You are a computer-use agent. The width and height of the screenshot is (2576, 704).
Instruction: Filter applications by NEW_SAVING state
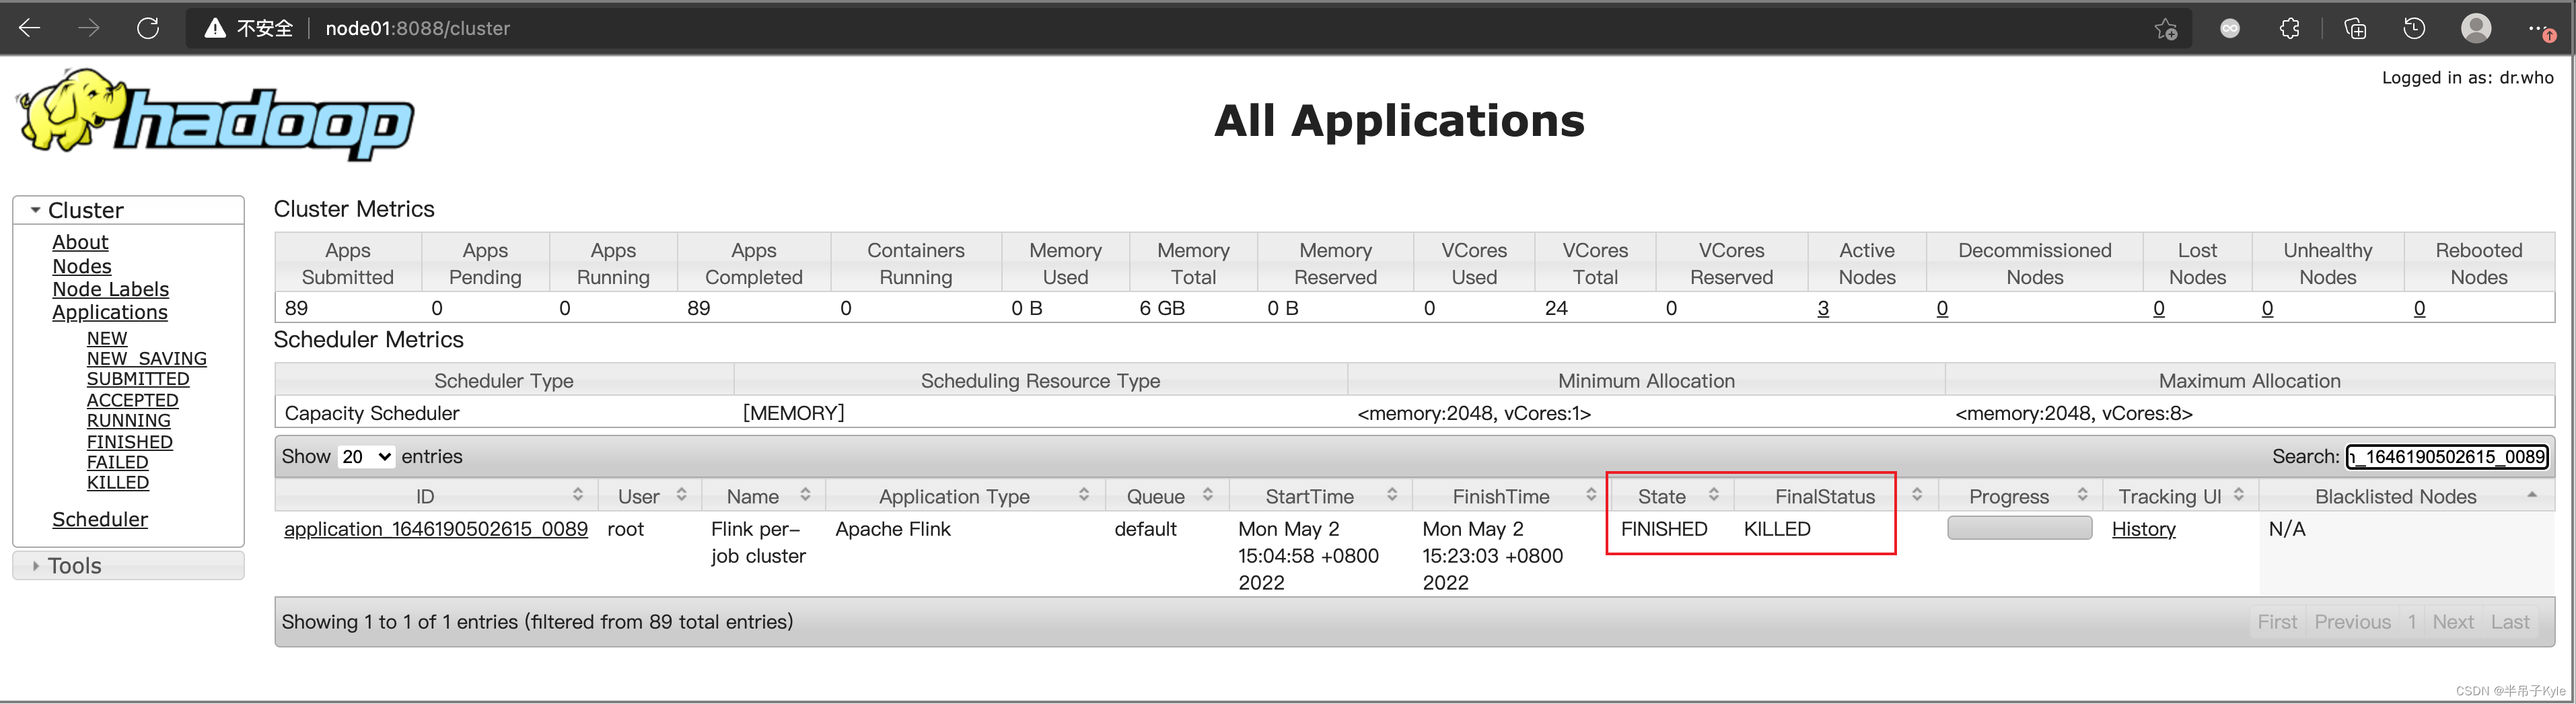pos(147,358)
